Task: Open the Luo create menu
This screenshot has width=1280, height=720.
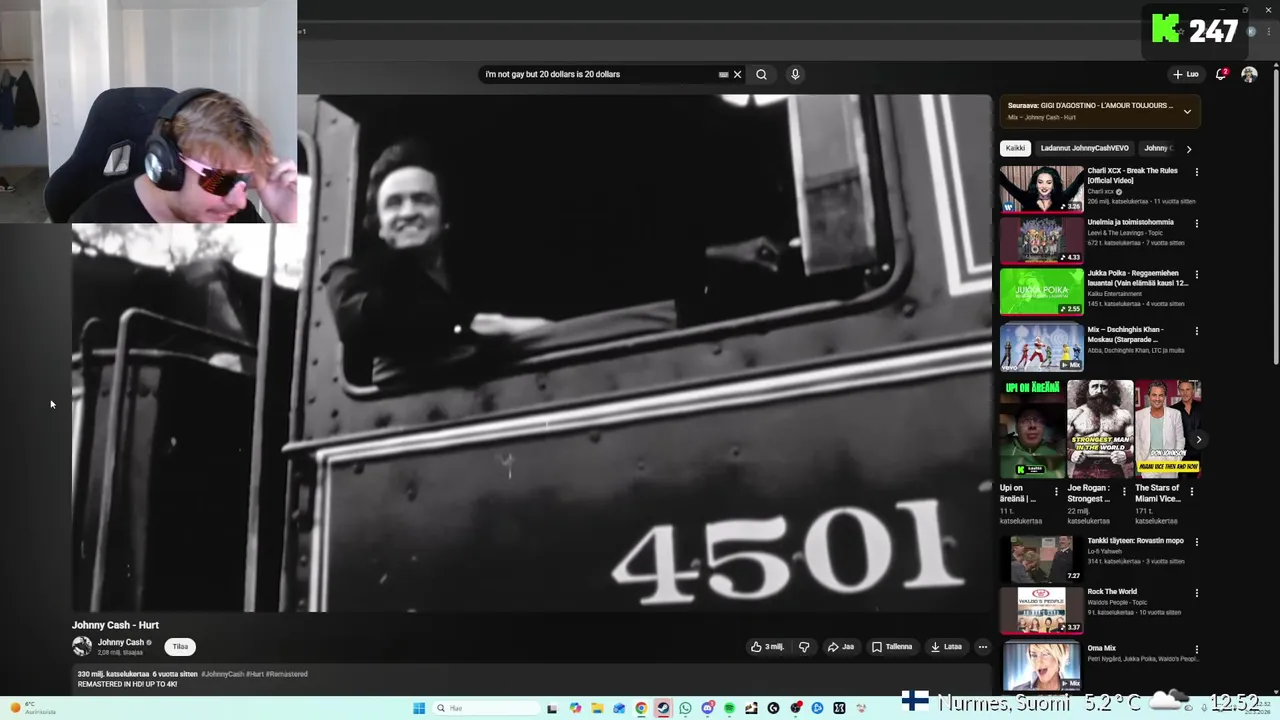Action: (1186, 74)
